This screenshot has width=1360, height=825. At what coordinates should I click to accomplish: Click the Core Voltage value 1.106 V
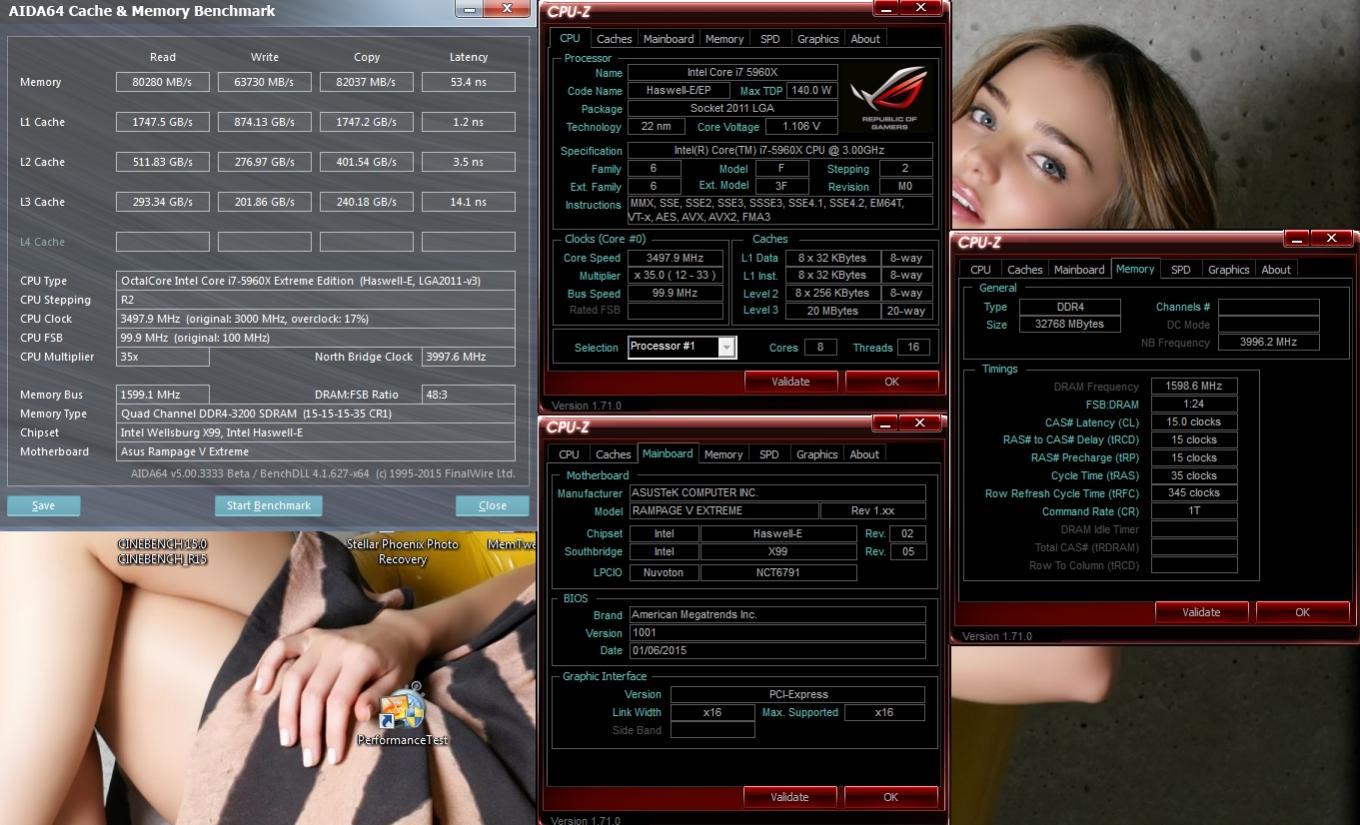802,127
